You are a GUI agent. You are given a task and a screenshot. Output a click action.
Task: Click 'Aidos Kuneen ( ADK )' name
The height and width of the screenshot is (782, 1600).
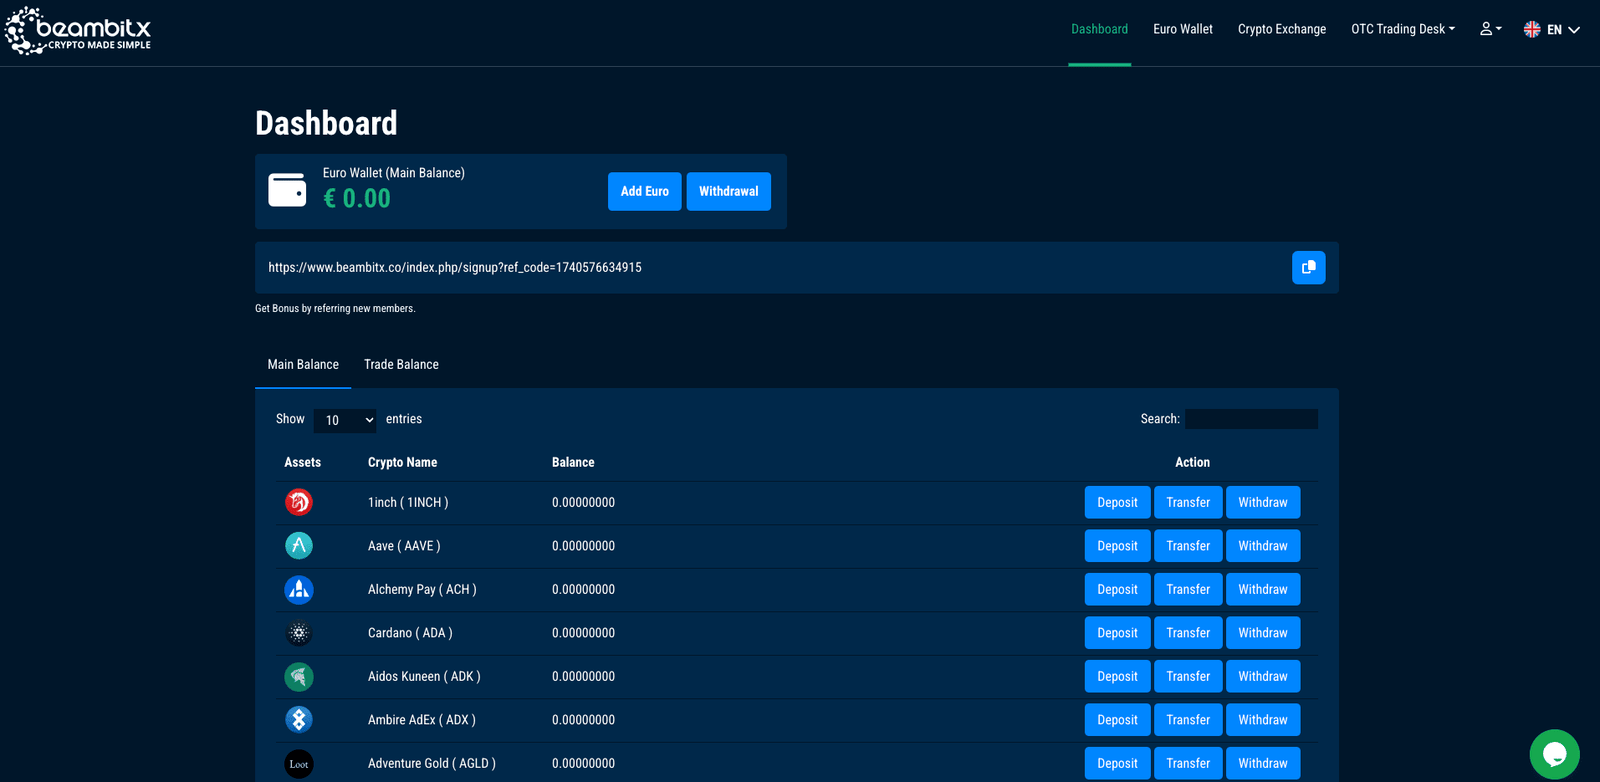(x=424, y=676)
